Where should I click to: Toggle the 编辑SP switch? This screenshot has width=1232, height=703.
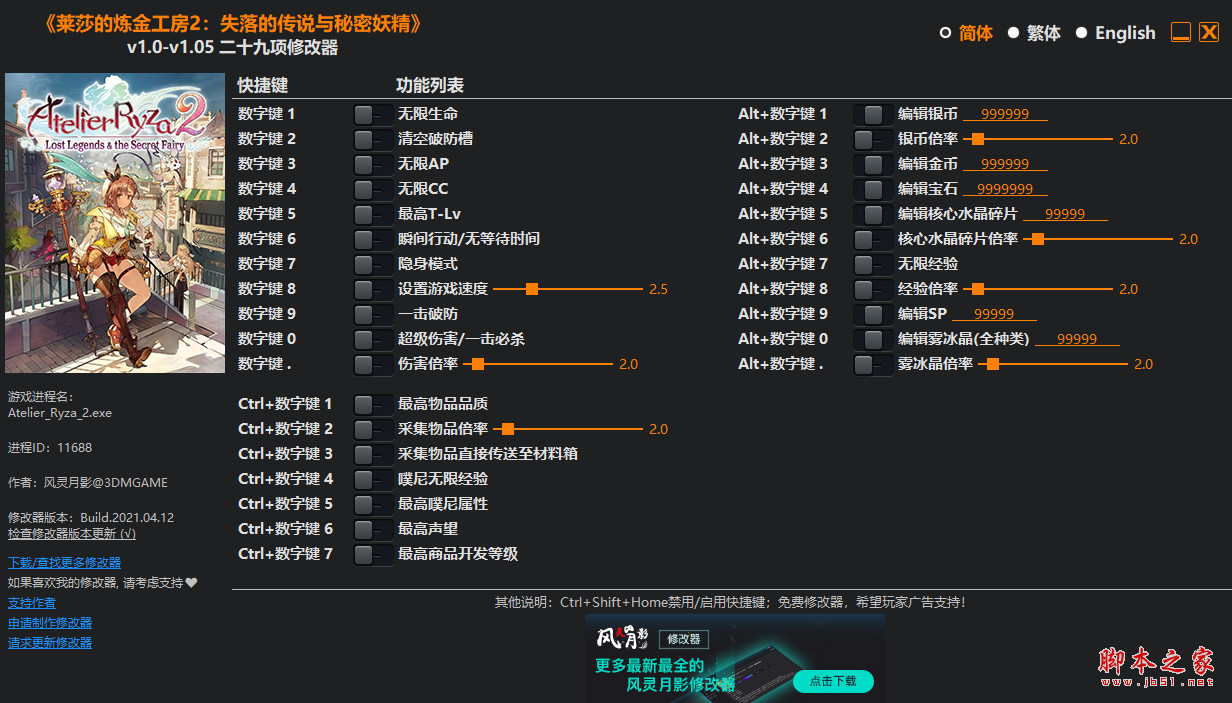tap(873, 314)
